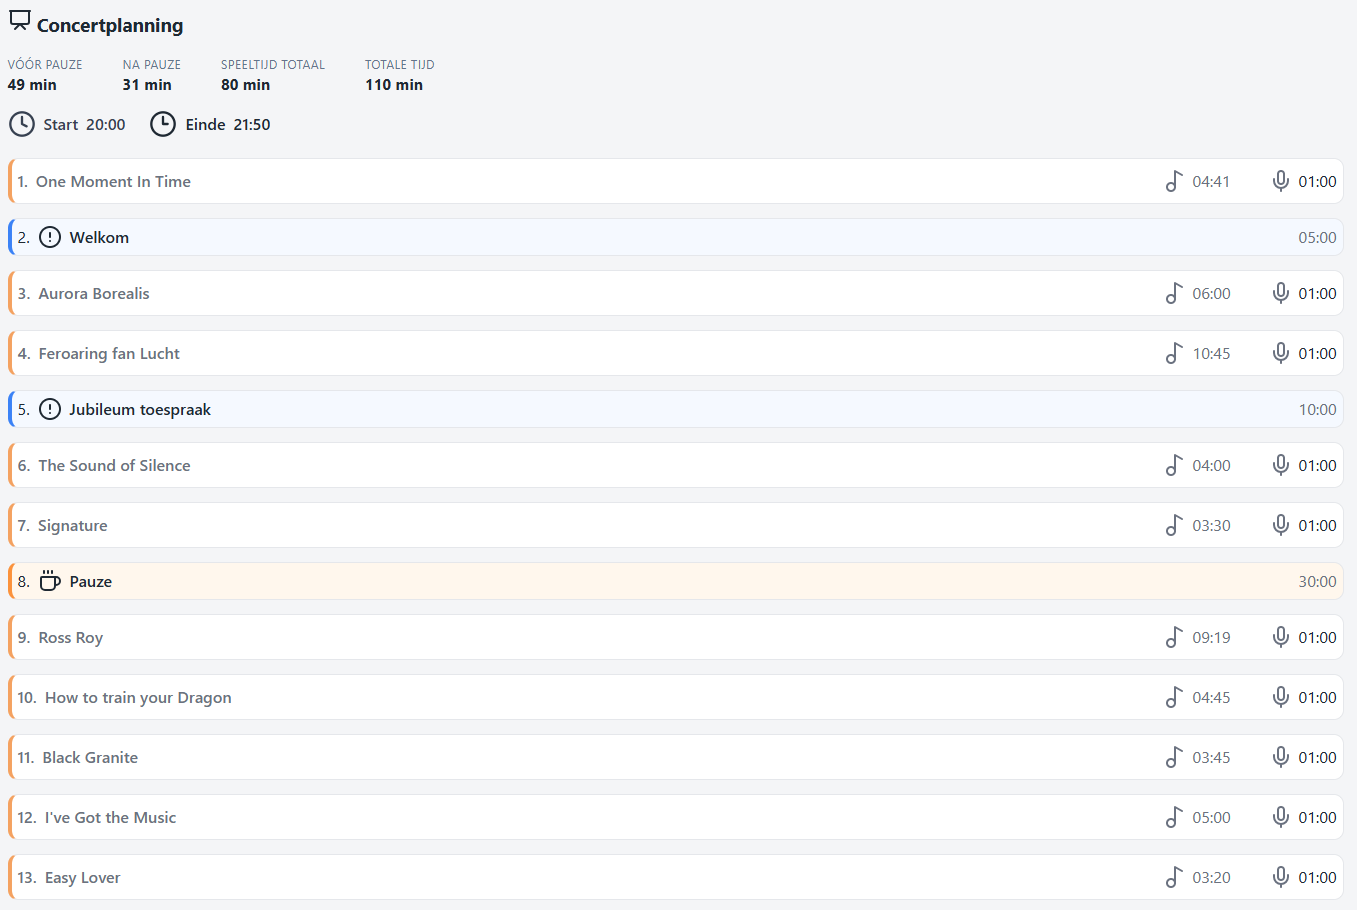Screen dimensions: 1357x910
Task: Click the music note icon for Easy Lover
Action: point(1174,877)
